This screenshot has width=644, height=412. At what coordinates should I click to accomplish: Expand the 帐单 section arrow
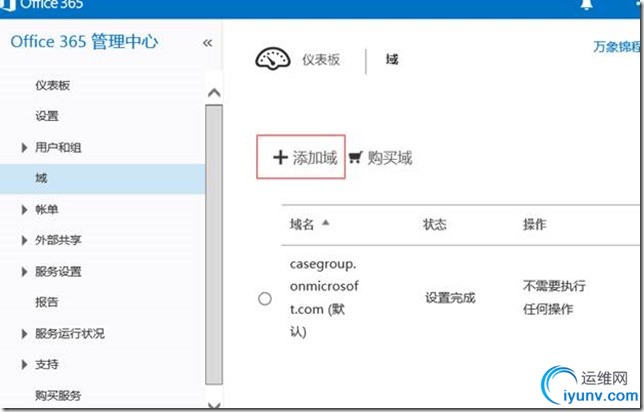click(x=24, y=209)
